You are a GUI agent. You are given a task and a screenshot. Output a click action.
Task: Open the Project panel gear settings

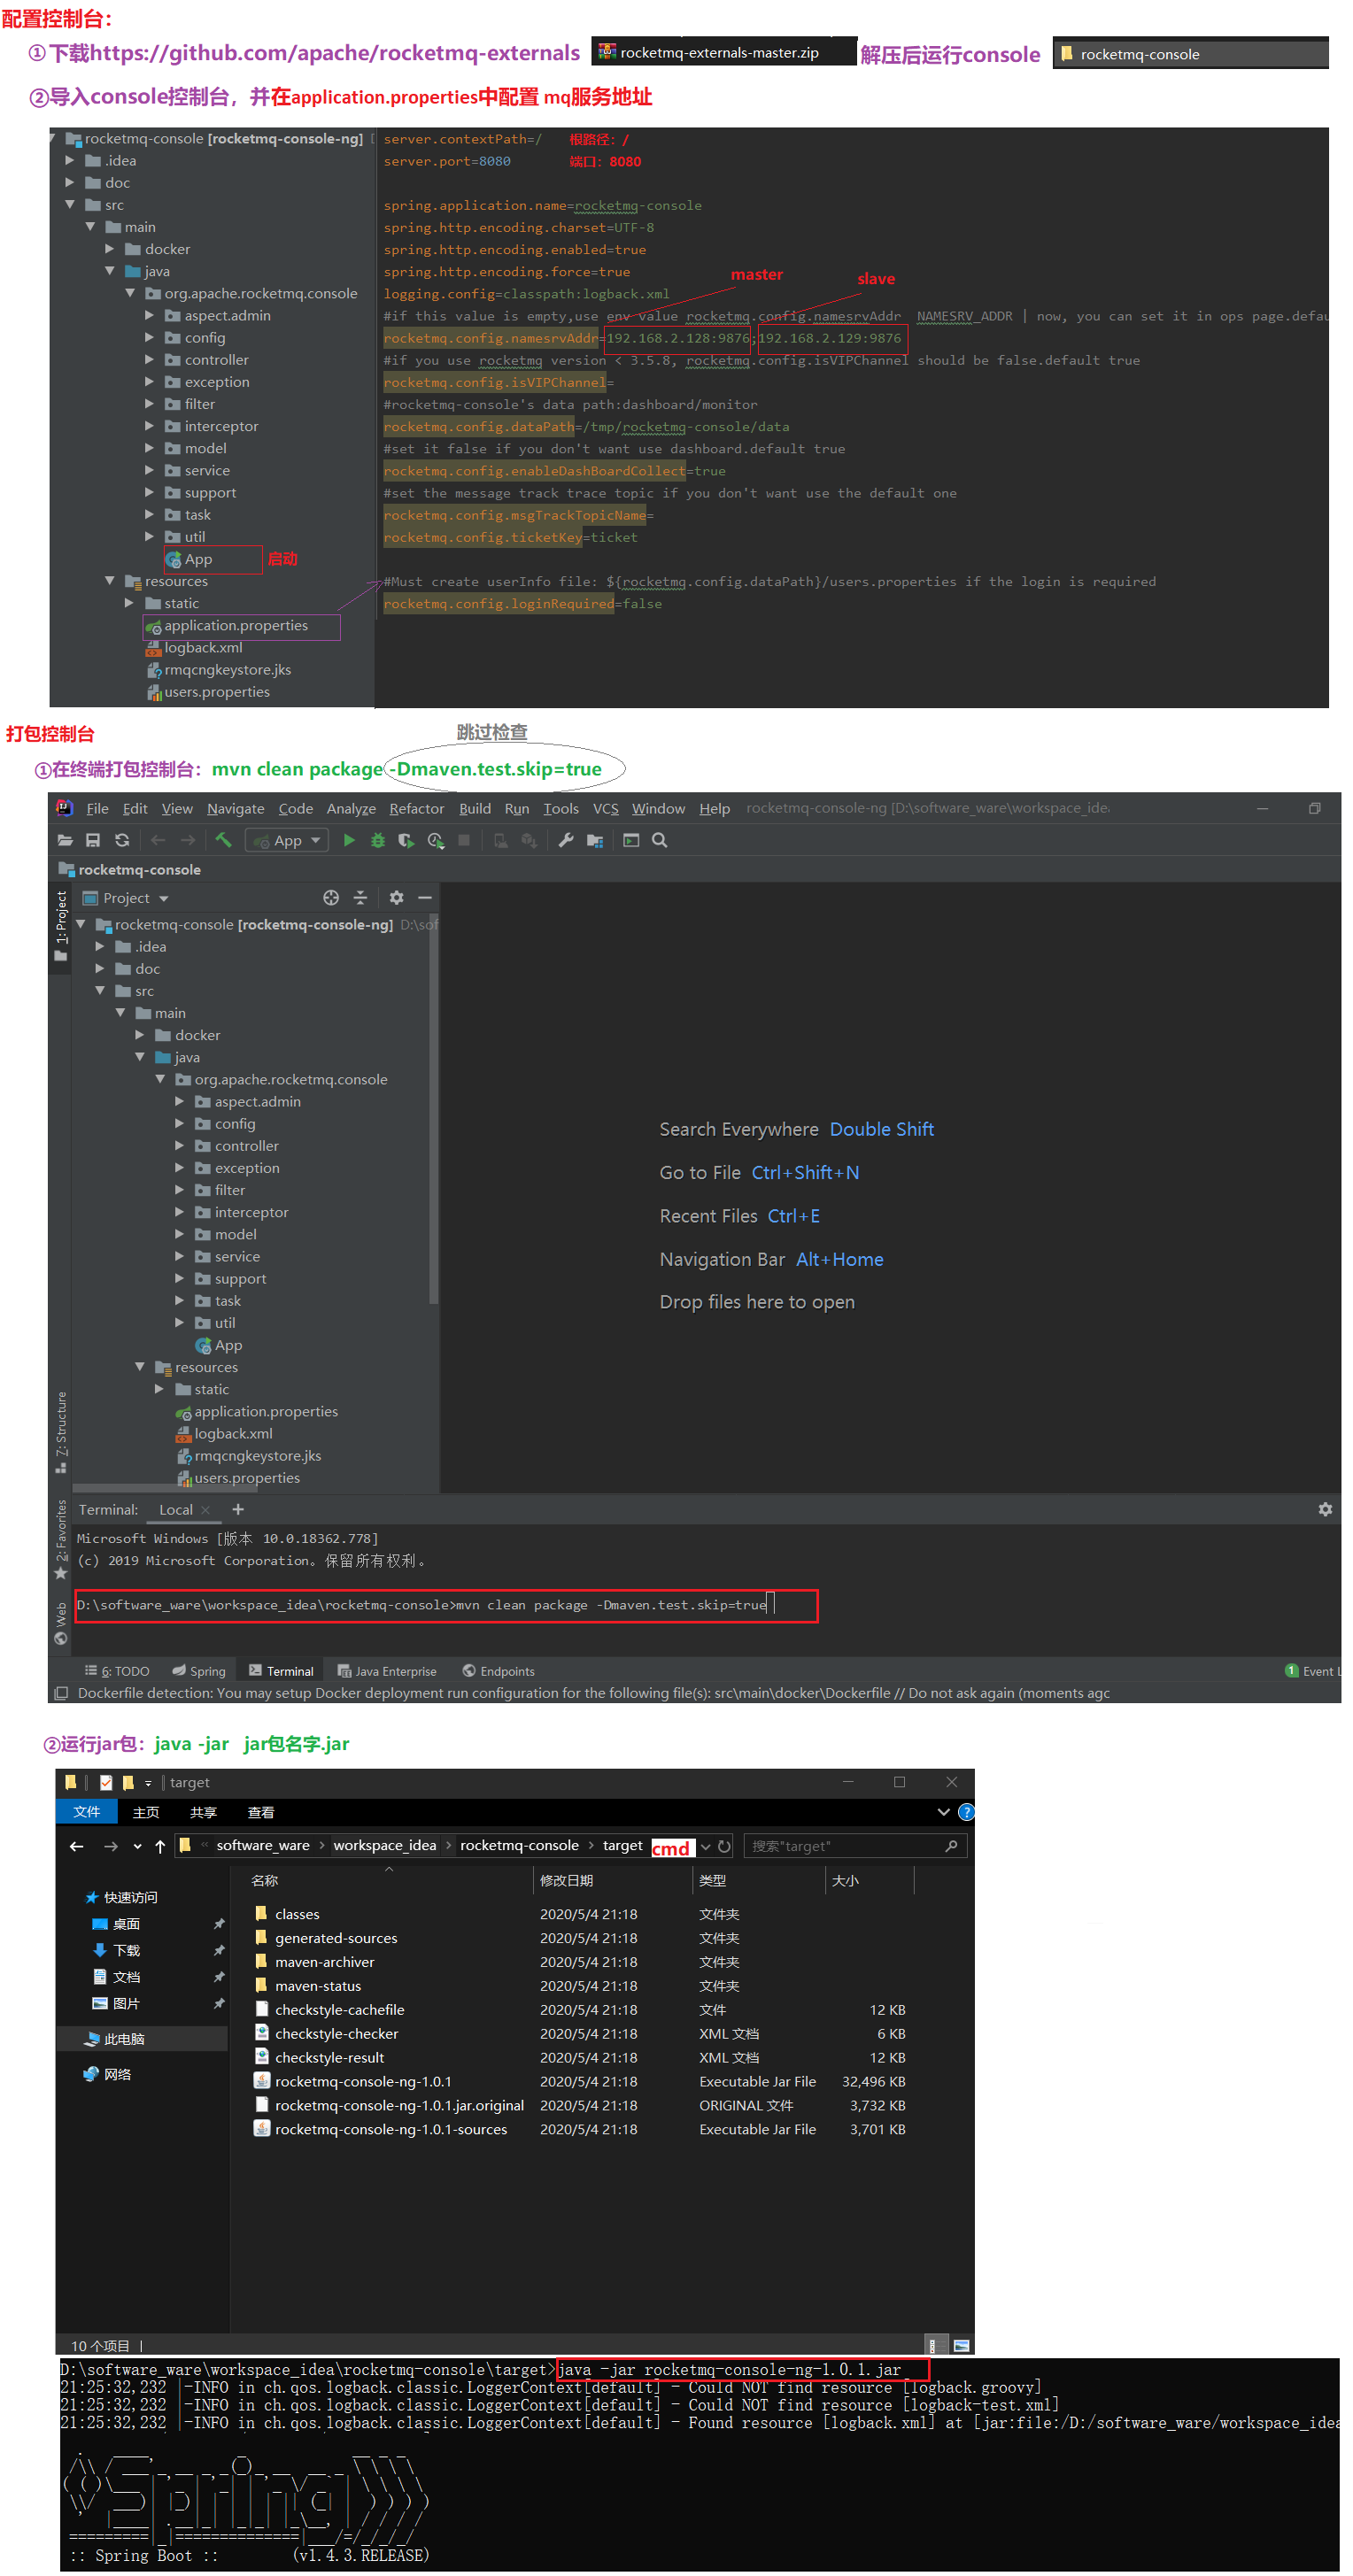396,898
